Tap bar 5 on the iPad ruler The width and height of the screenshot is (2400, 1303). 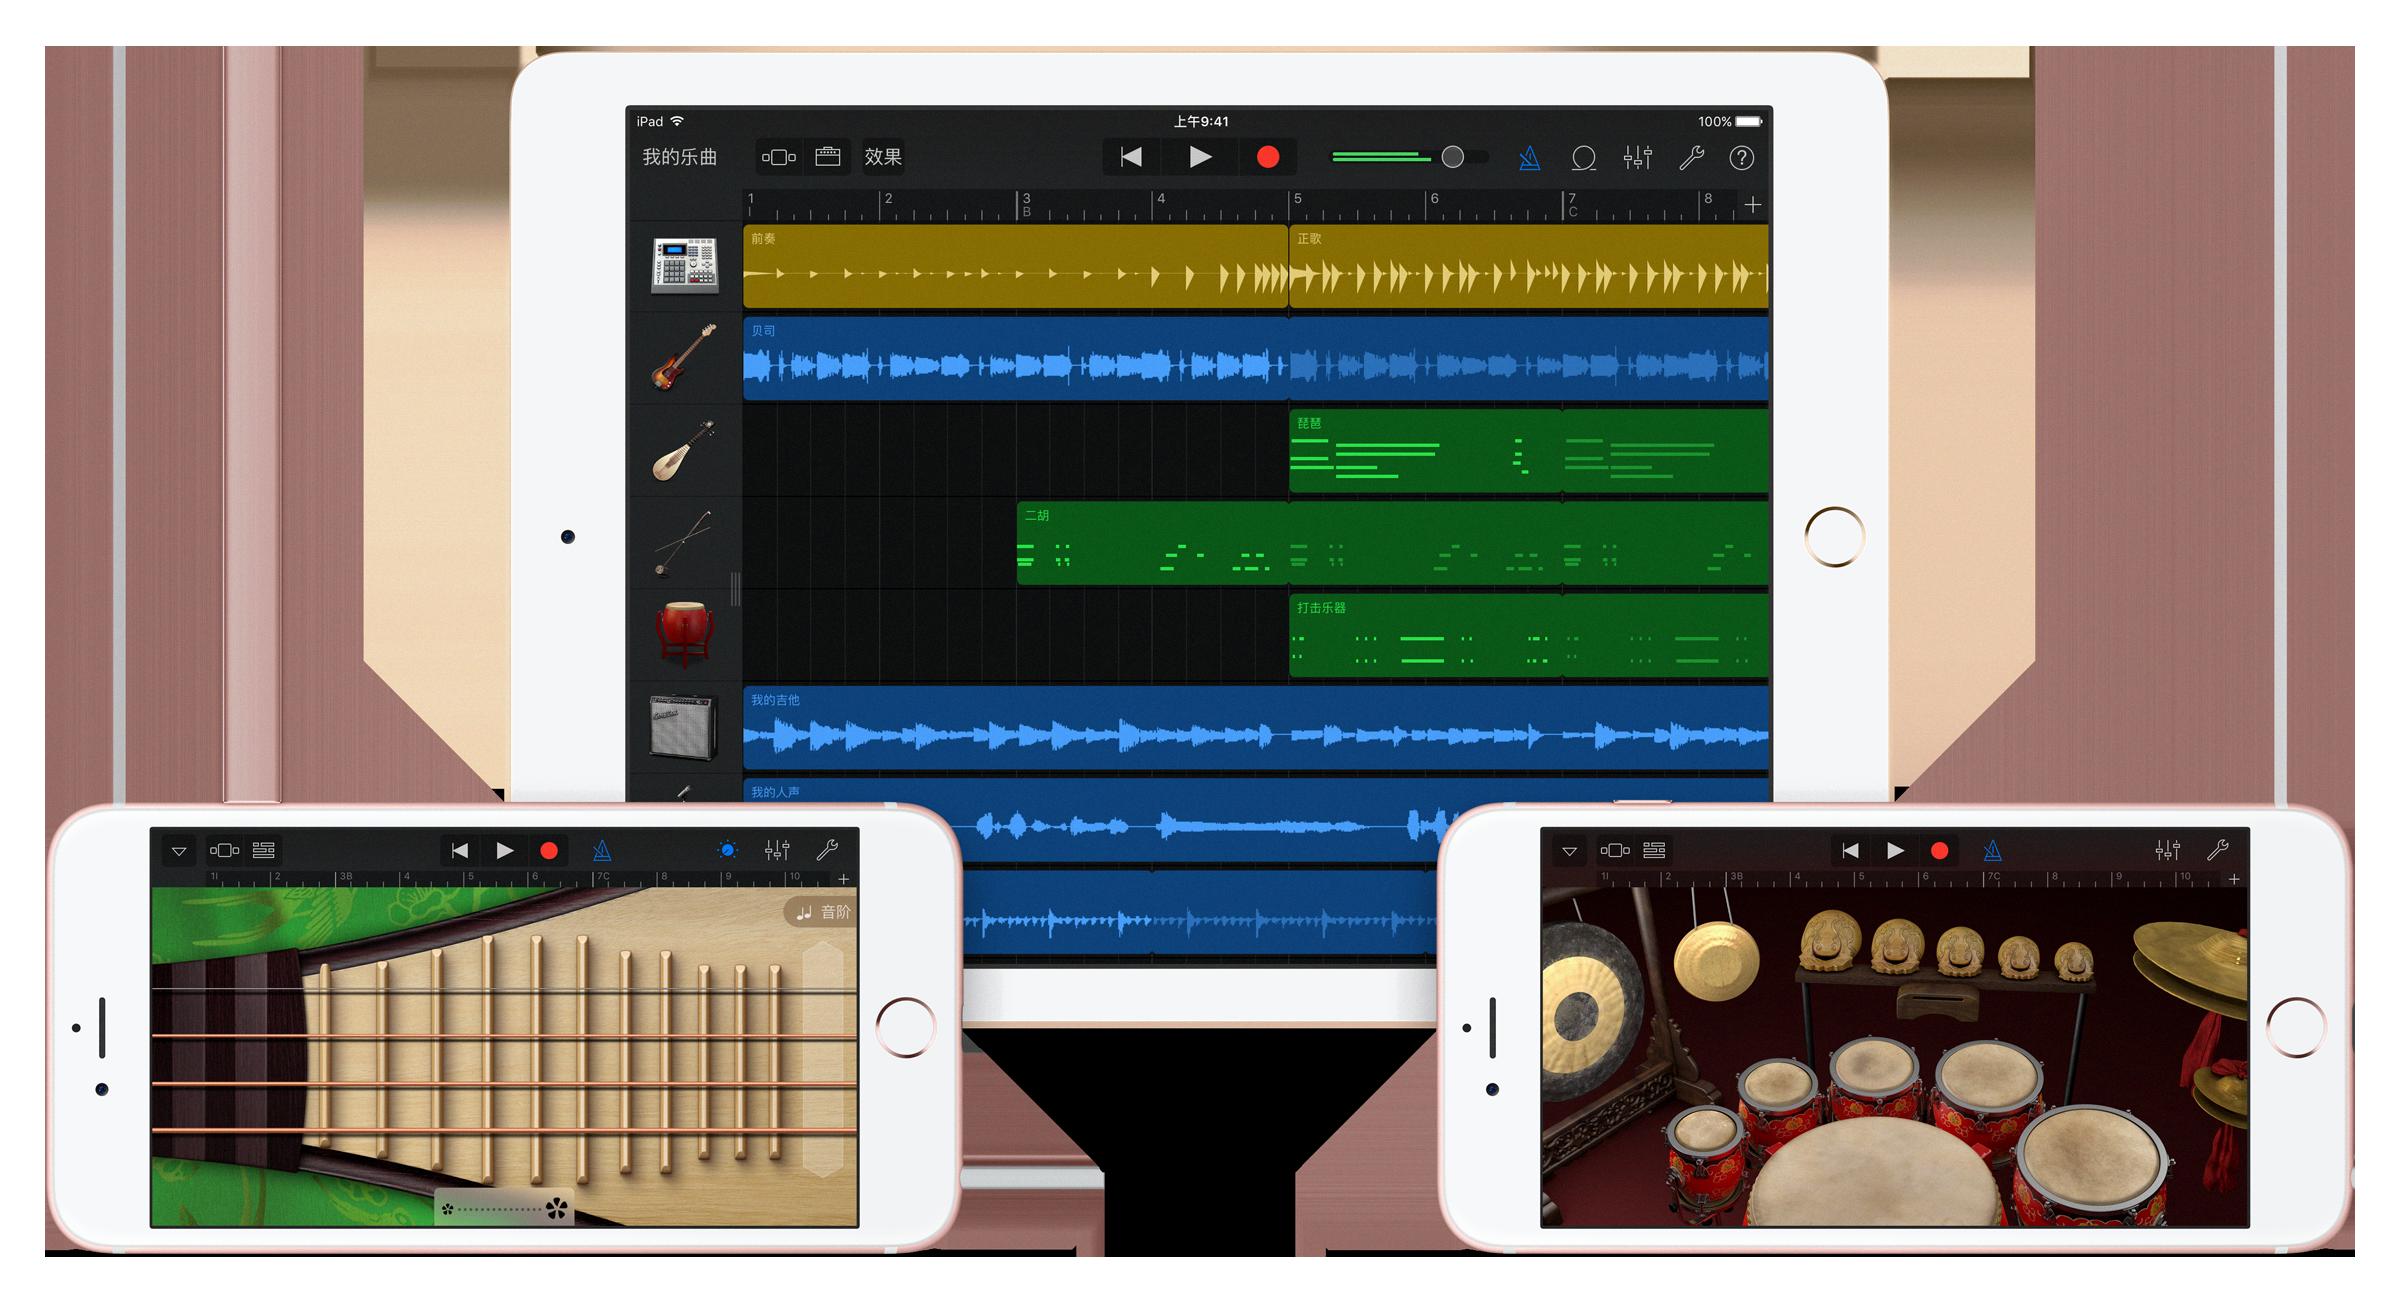coord(1298,199)
